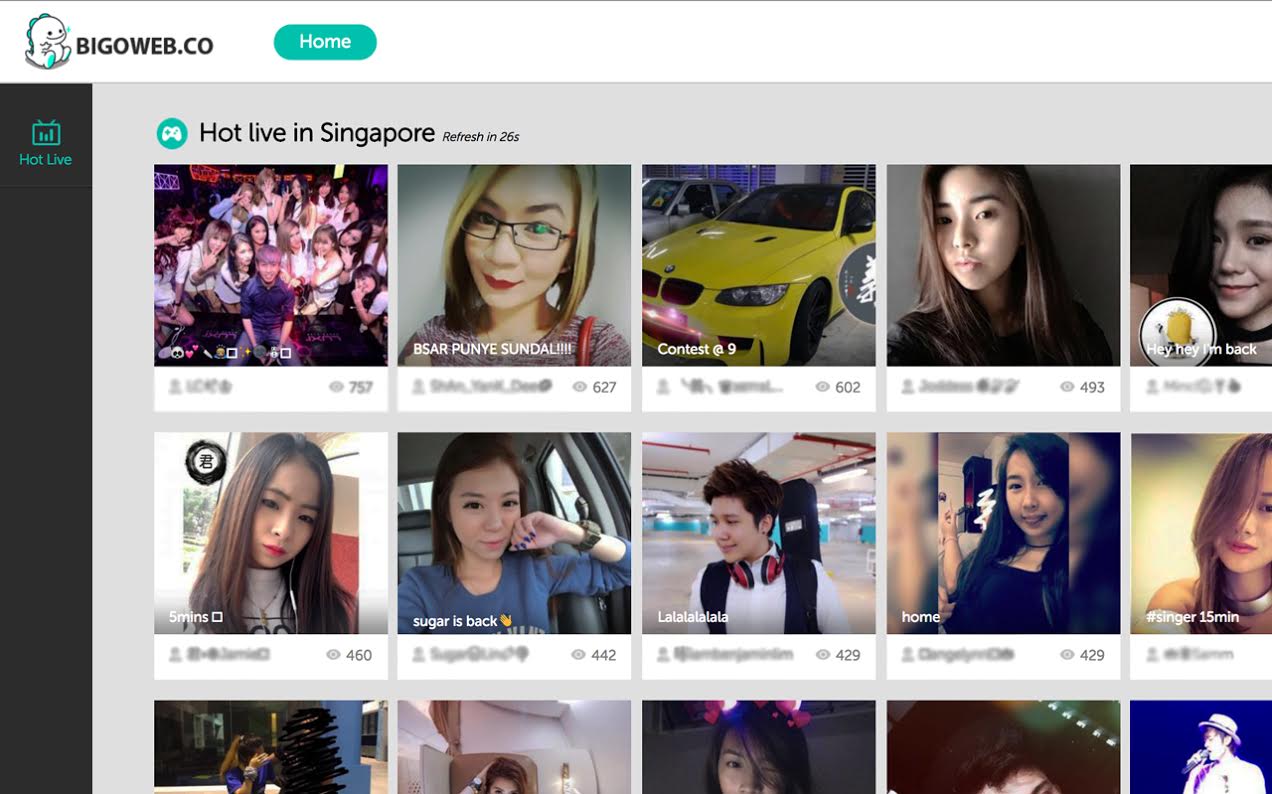Click the viewer count 602
The height and width of the screenshot is (794, 1272).
(x=848, y=388)
